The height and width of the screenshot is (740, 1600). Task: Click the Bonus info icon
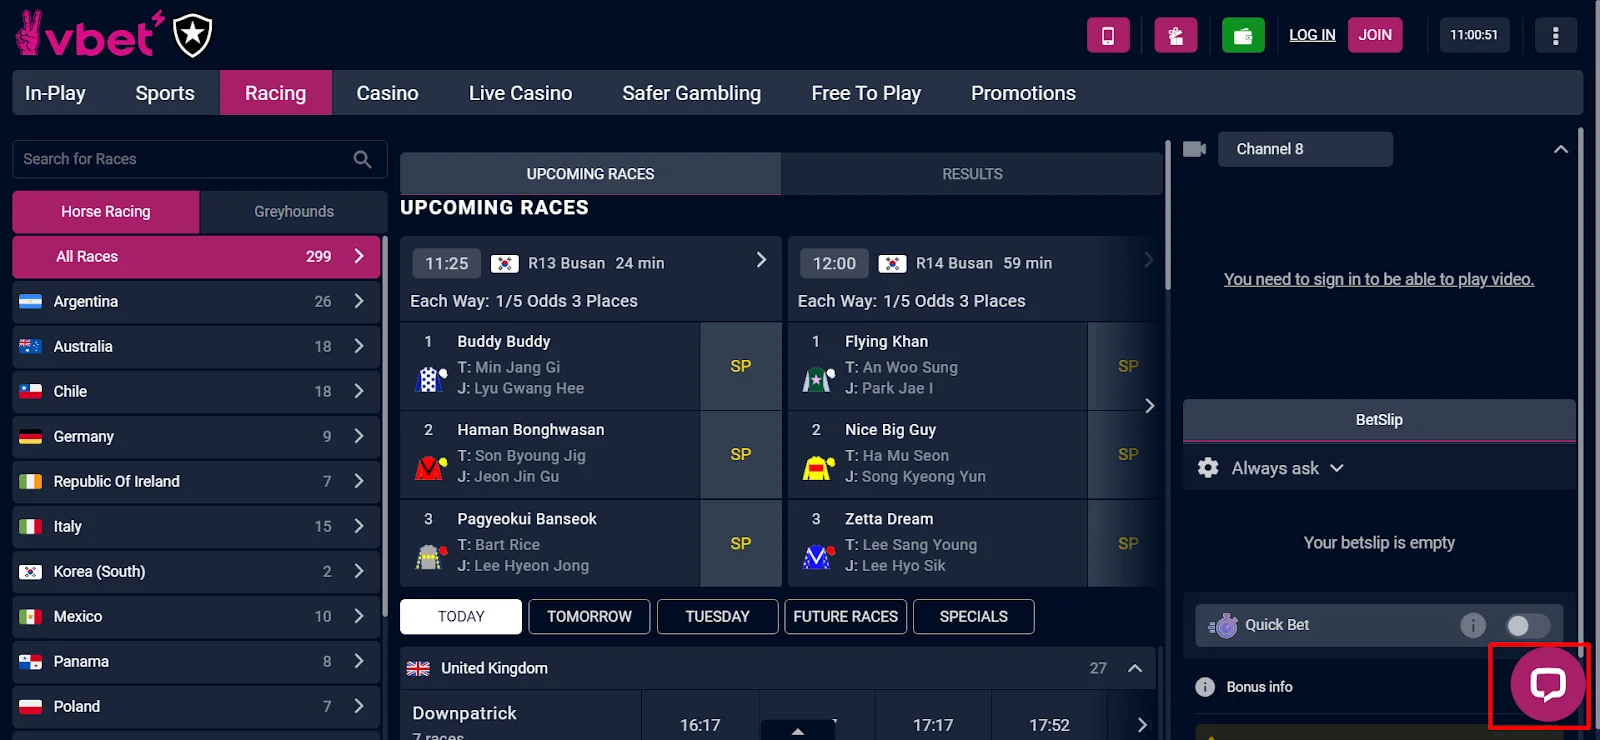[1205, 687]
